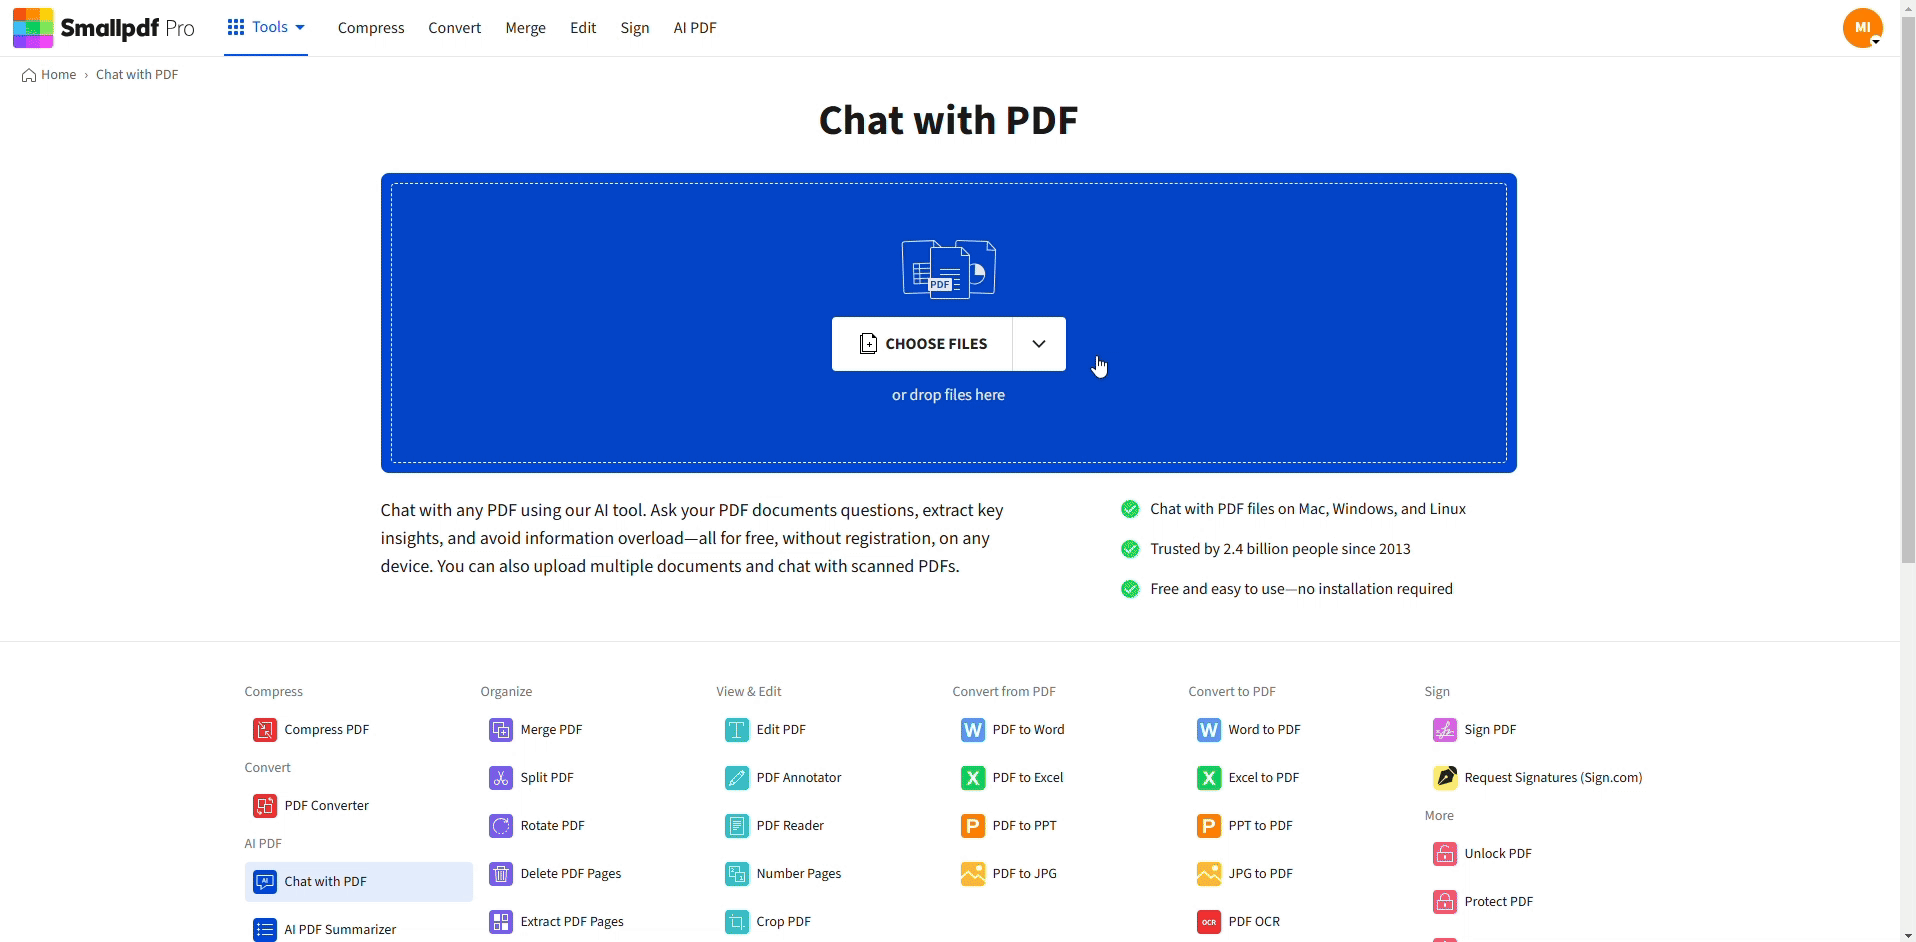The height and width of the screenshot is (942, 1916).
Task: Select the Delete PDF Pages icon
Action: click(501, 873)
